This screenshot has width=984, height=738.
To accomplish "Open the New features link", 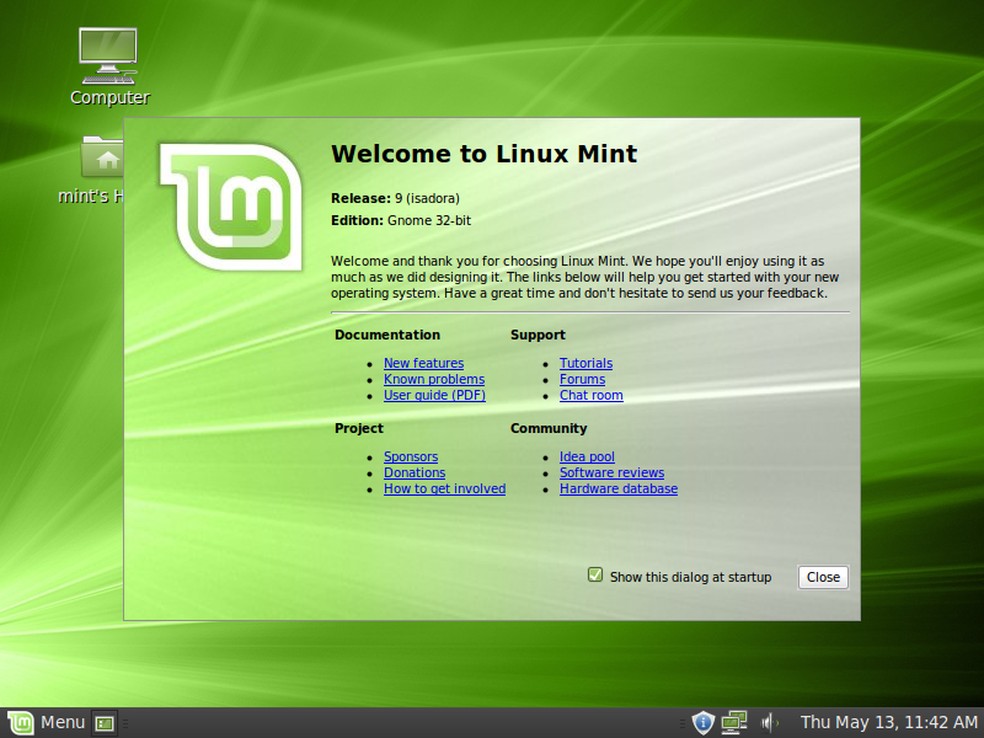I will (x=423, y=363).
